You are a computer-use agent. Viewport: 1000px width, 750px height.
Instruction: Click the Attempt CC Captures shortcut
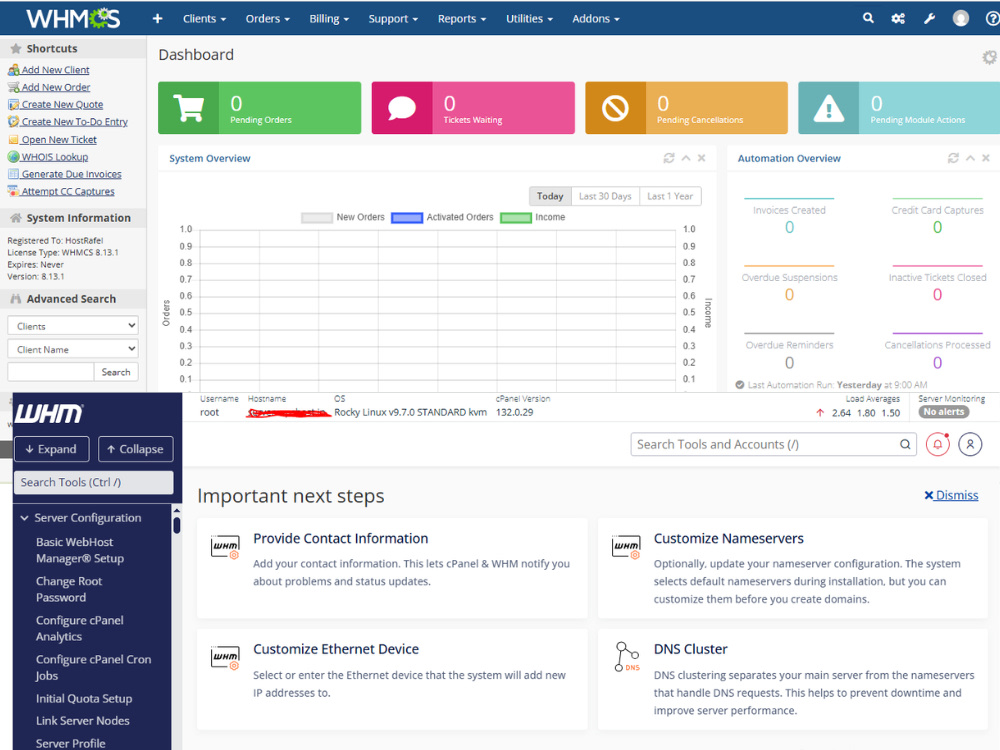pyautogui.click(x=68, y=191)
